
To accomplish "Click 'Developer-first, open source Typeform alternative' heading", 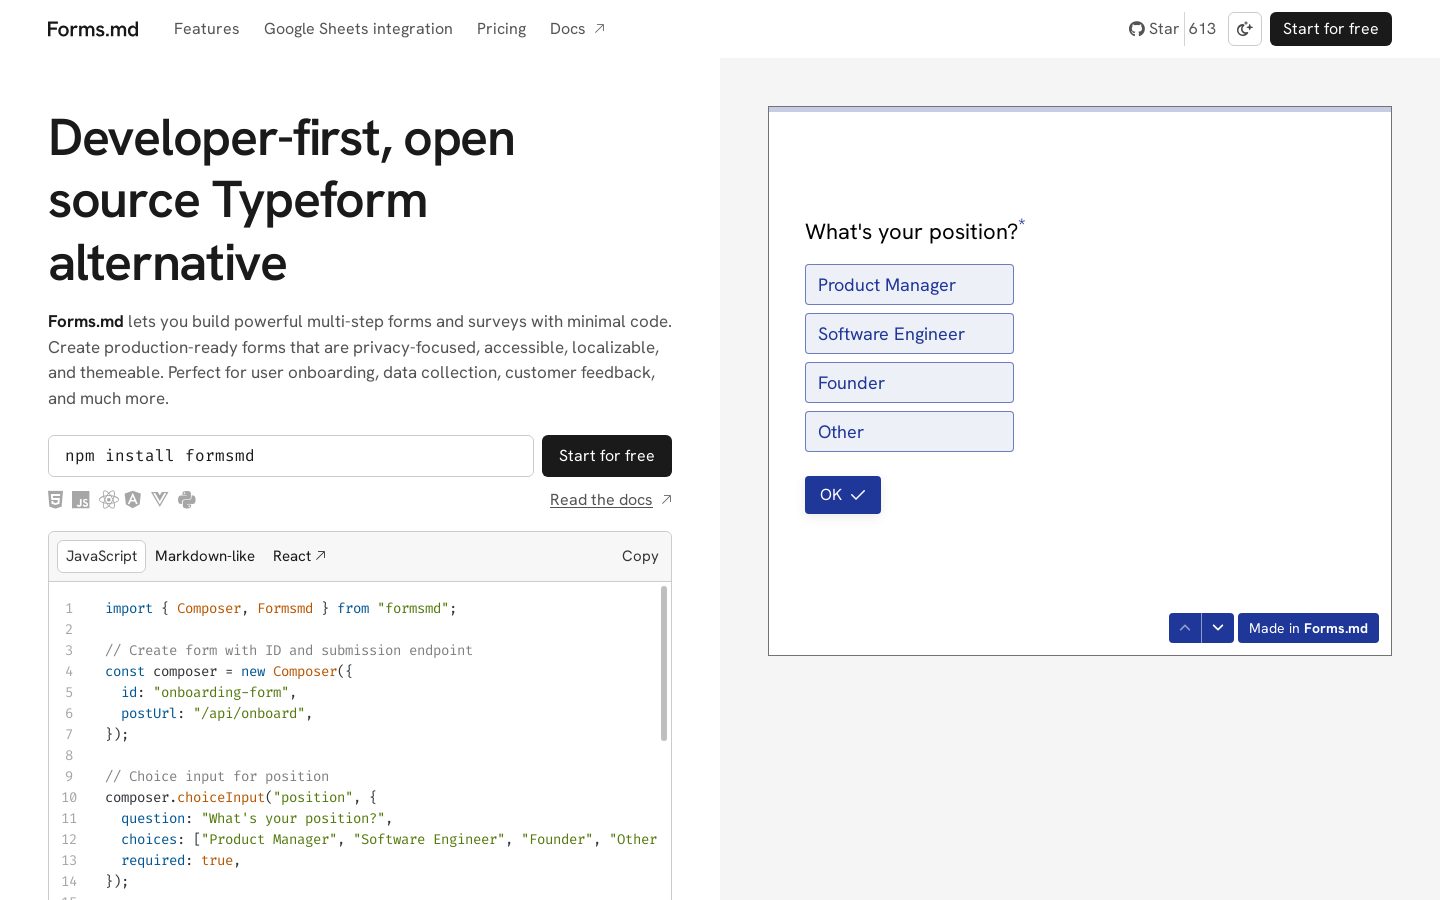I will pyautogui.click(x=282, y=200).
